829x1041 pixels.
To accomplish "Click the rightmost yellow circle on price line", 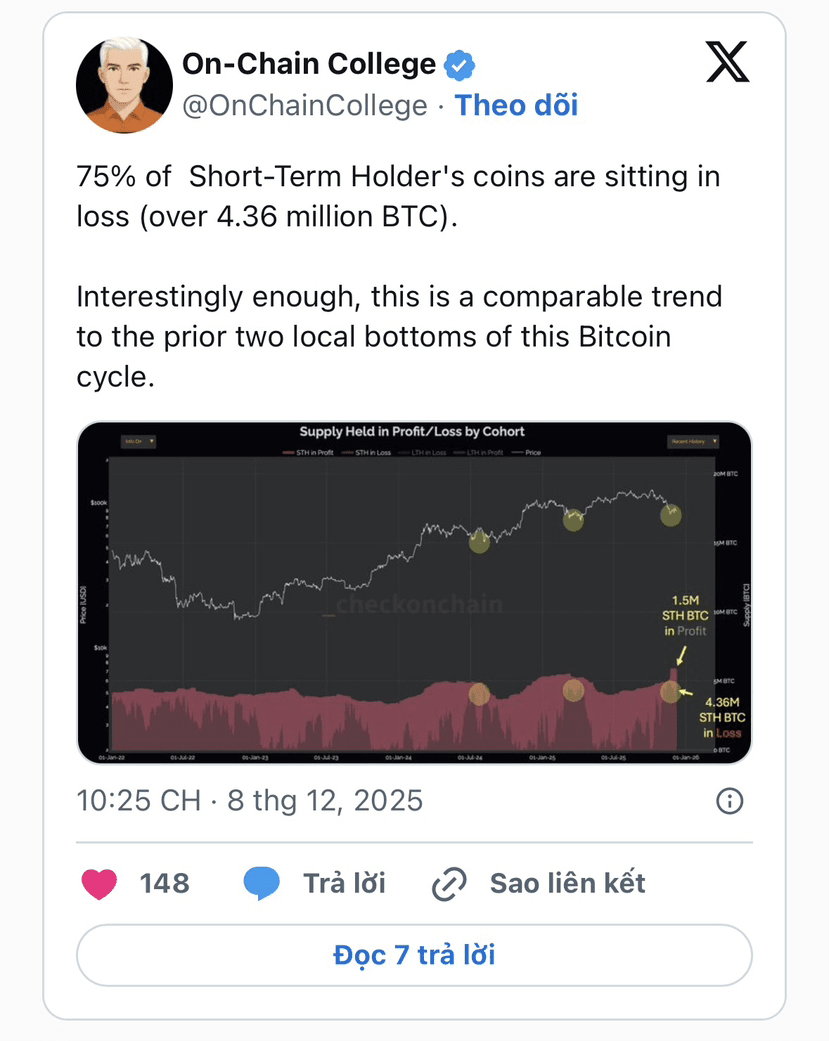I will coord(671,515).
